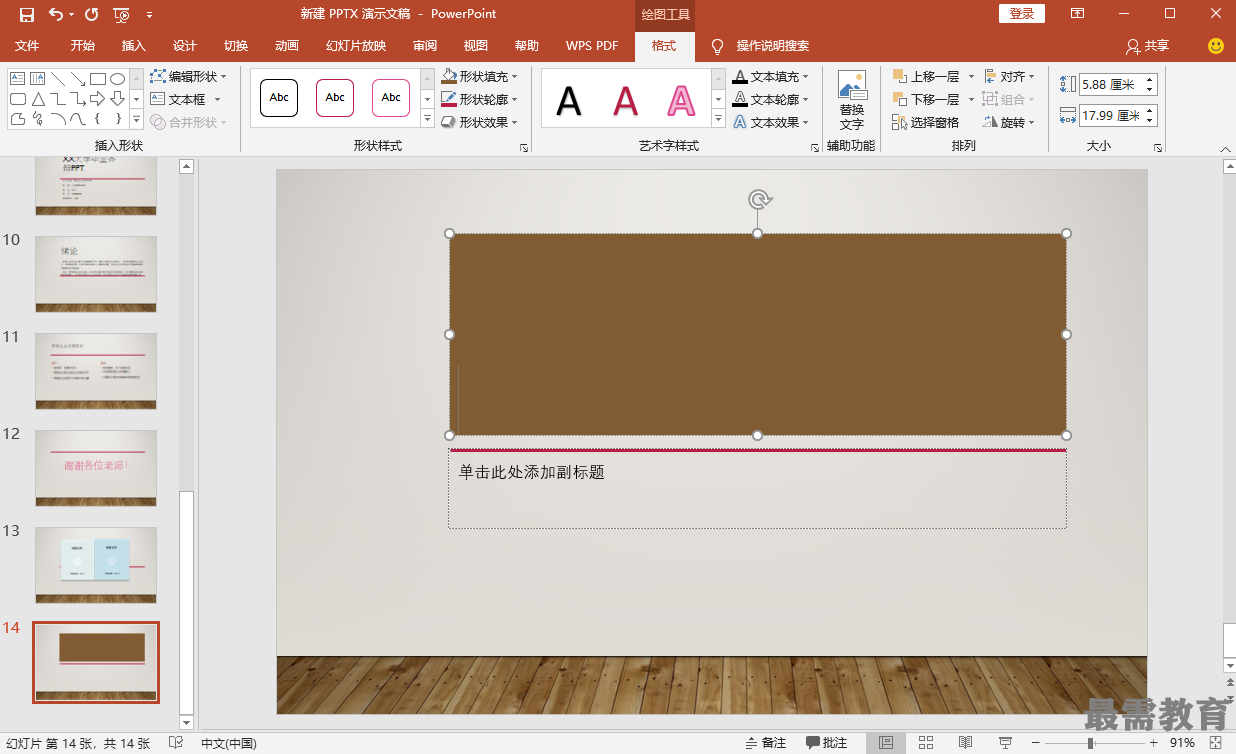Open 形状轮廓 (Shape Outline) color menu
This screenshot has height=754, width=1236.
(x=480, y=99)
